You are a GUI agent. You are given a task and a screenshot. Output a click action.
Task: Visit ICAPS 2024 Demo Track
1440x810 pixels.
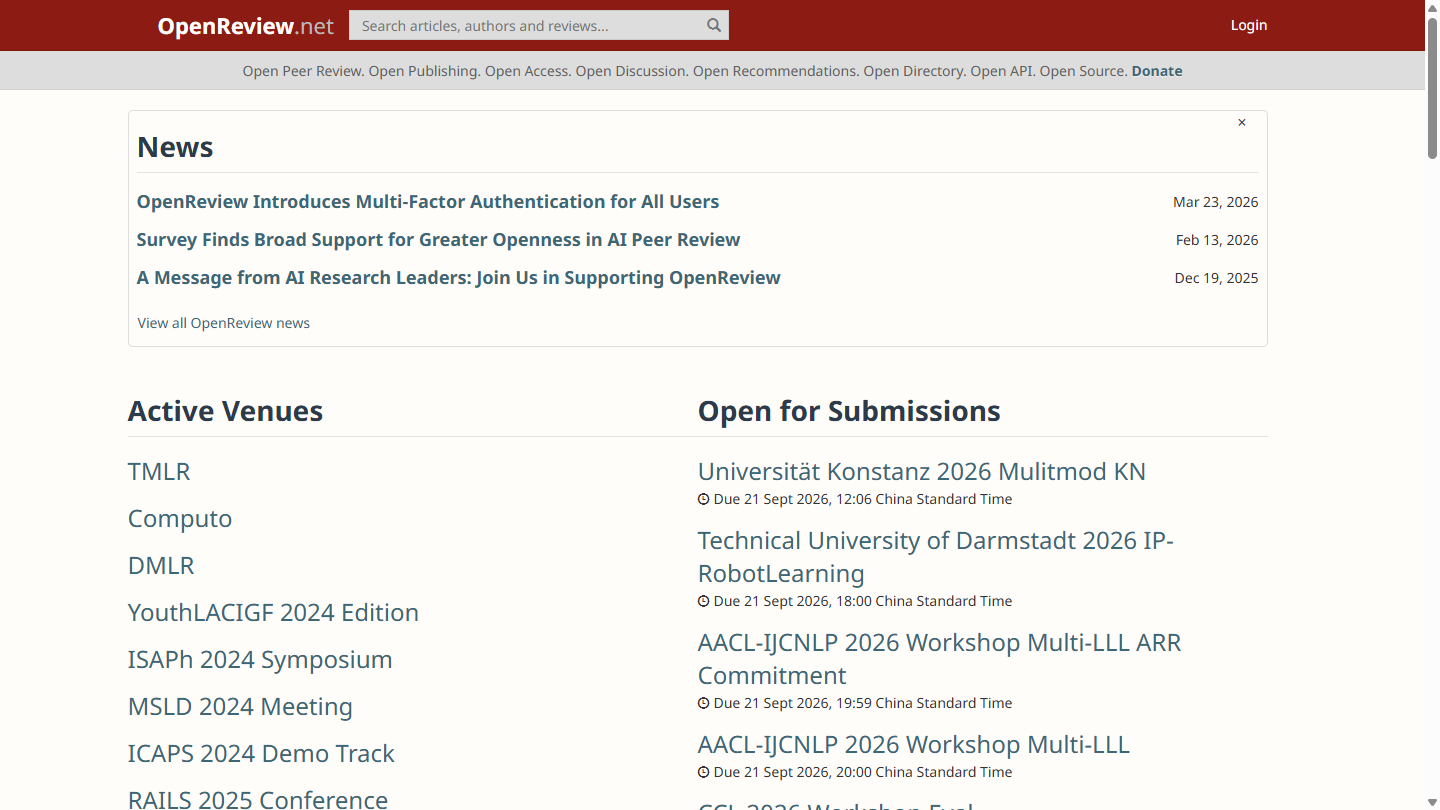coord(261,754)
